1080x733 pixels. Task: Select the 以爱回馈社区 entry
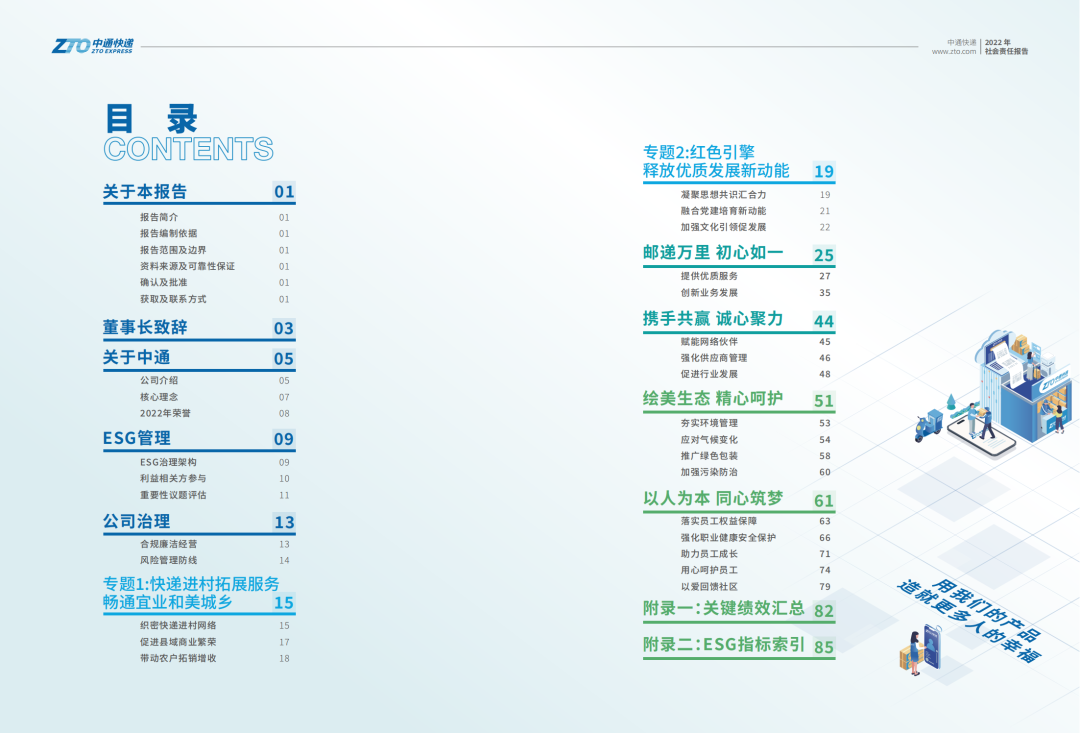[709, 587]
